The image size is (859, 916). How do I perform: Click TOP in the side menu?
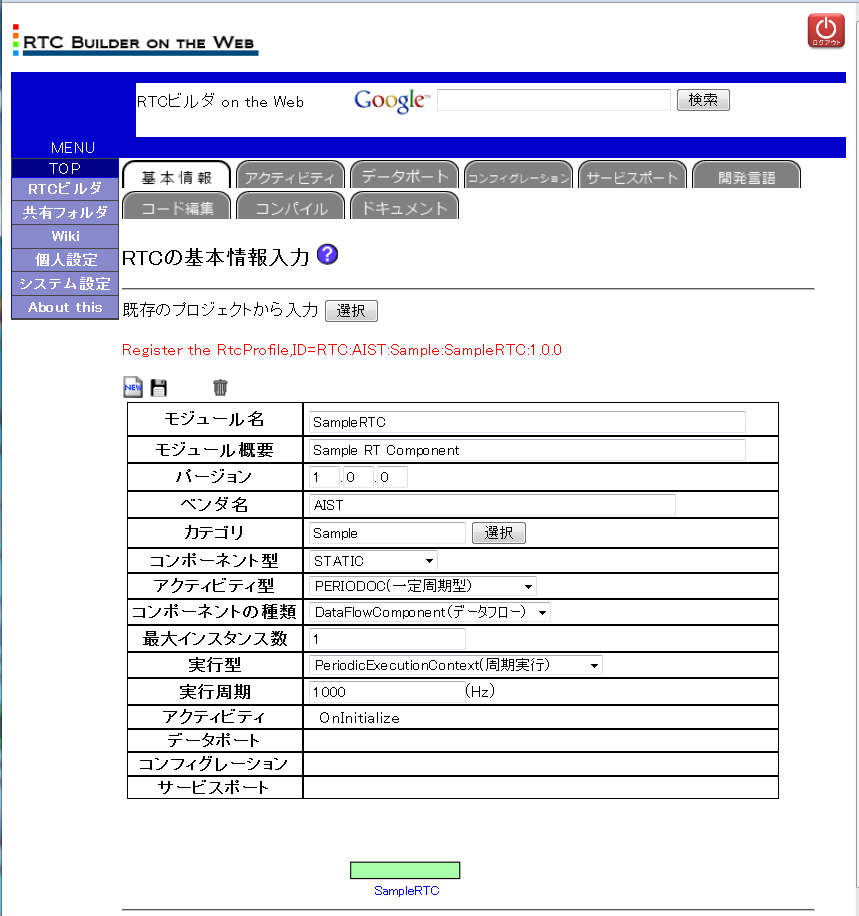pos(65,168)
